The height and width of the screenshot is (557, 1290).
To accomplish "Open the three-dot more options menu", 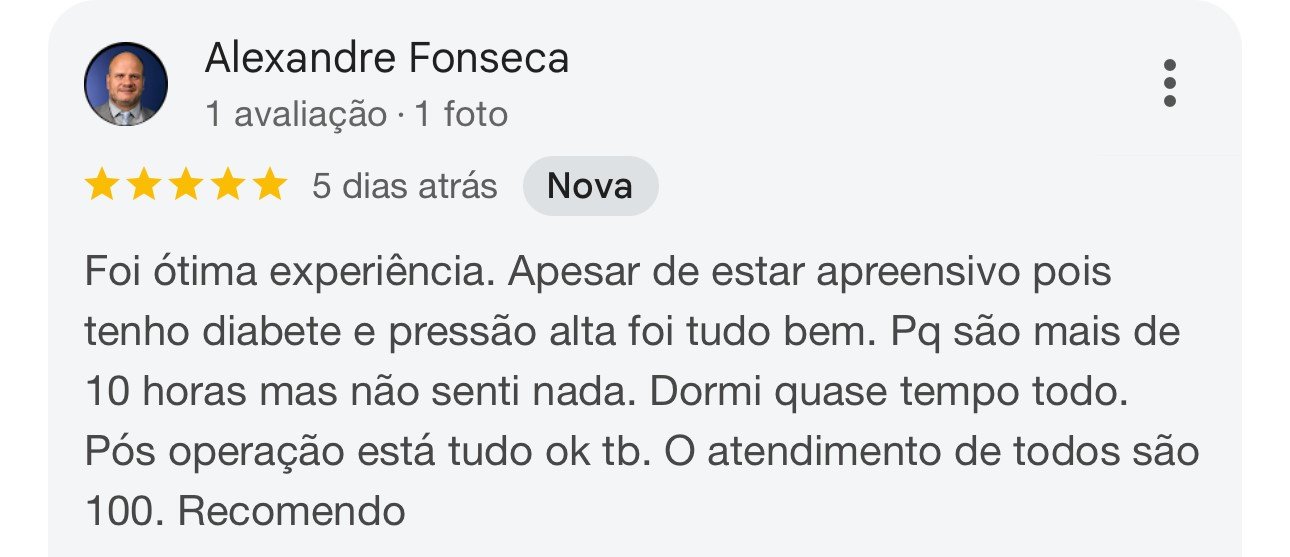I will click(x=1169, y=83).
